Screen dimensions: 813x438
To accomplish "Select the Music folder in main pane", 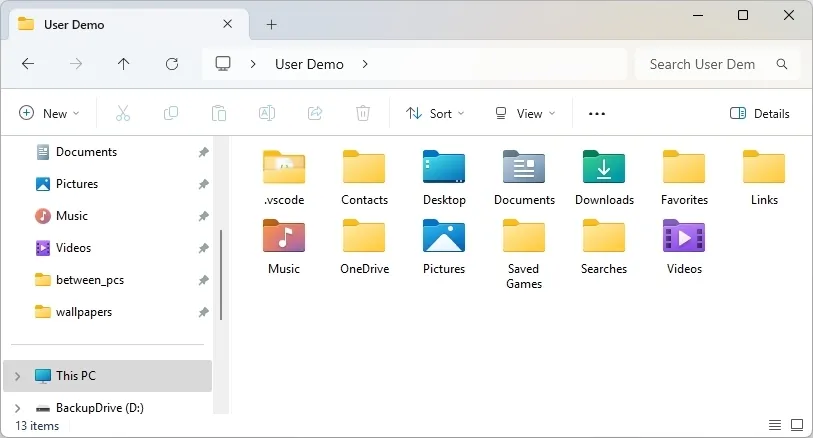I will click(x=284, y=247).
